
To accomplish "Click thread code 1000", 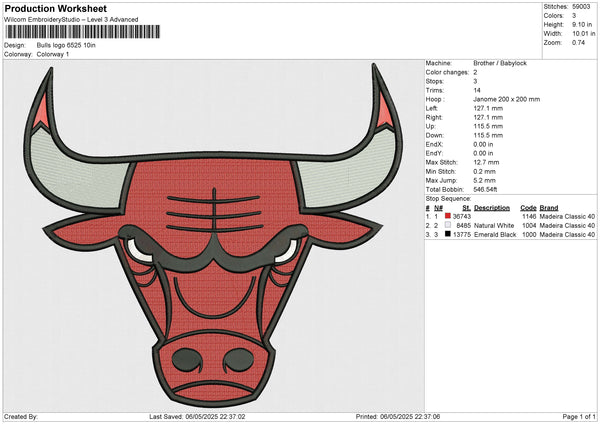I will [x=529, y=235].
